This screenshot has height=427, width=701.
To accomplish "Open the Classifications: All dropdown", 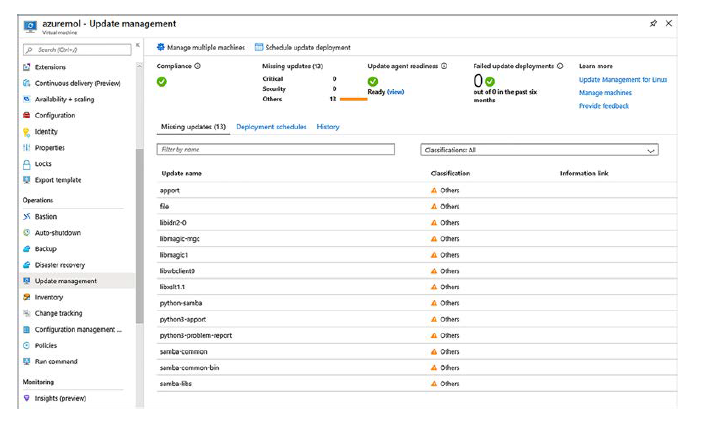I will [x=539, y=150].
